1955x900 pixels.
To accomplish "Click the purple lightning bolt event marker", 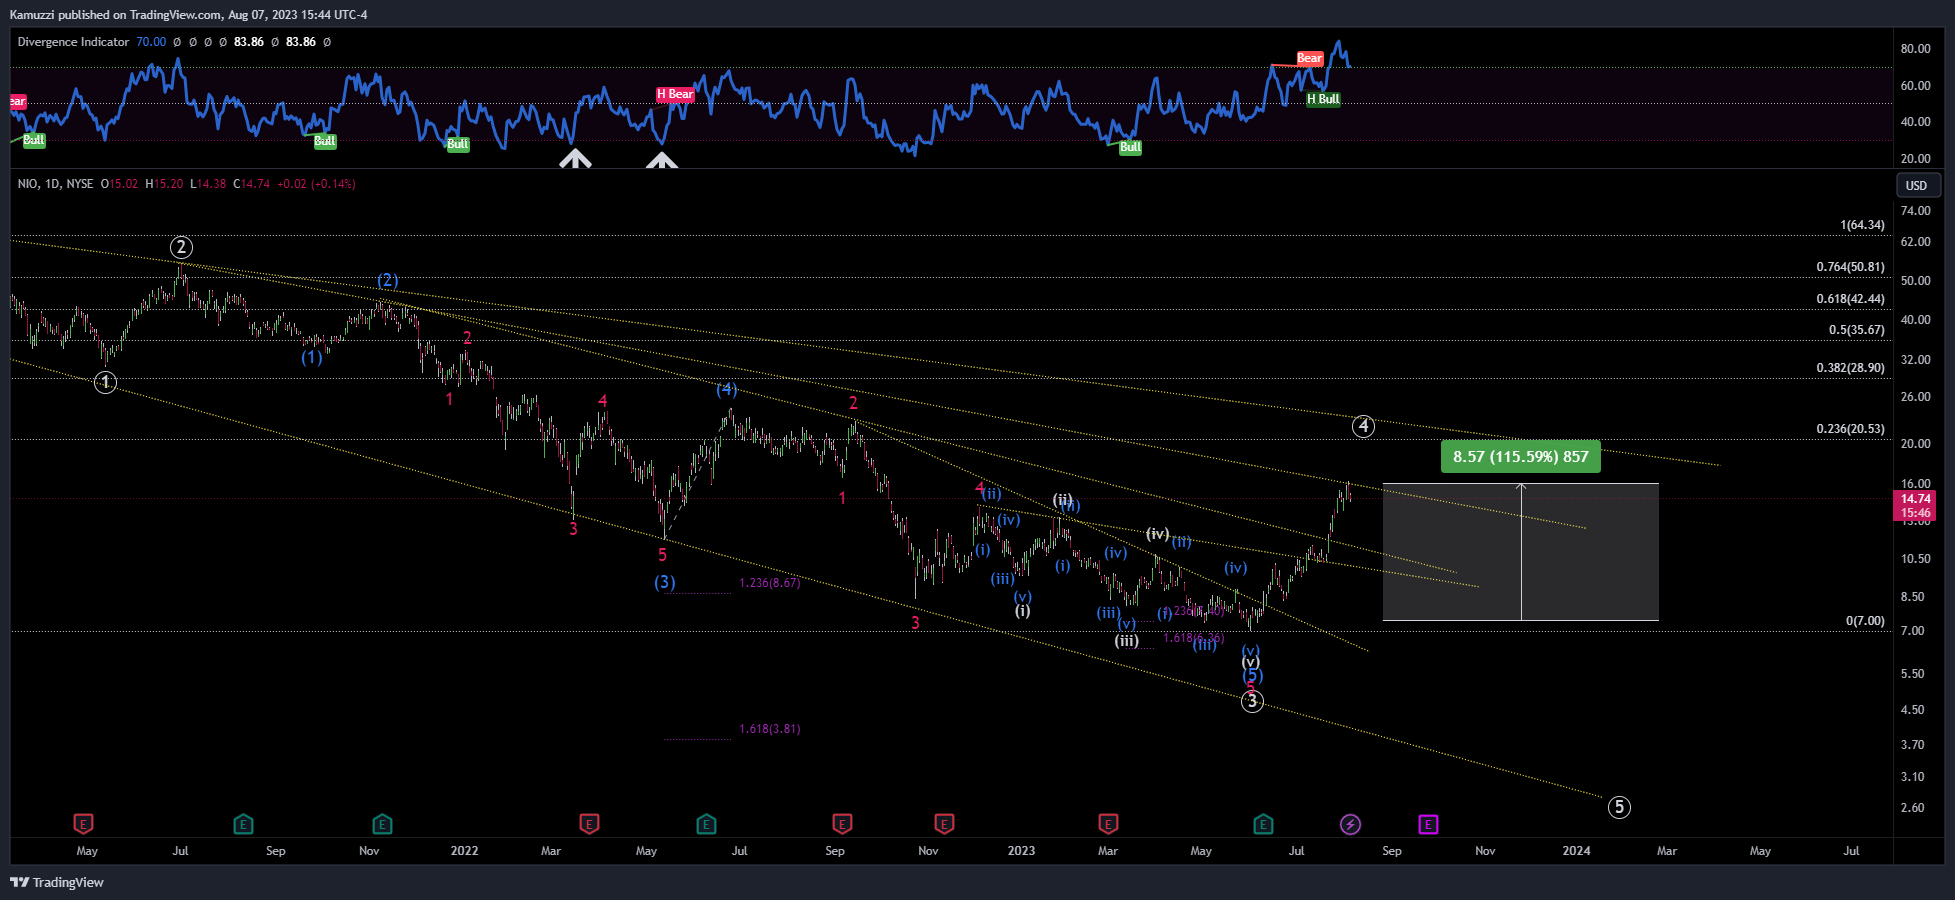I will (x=1350, y=824).
